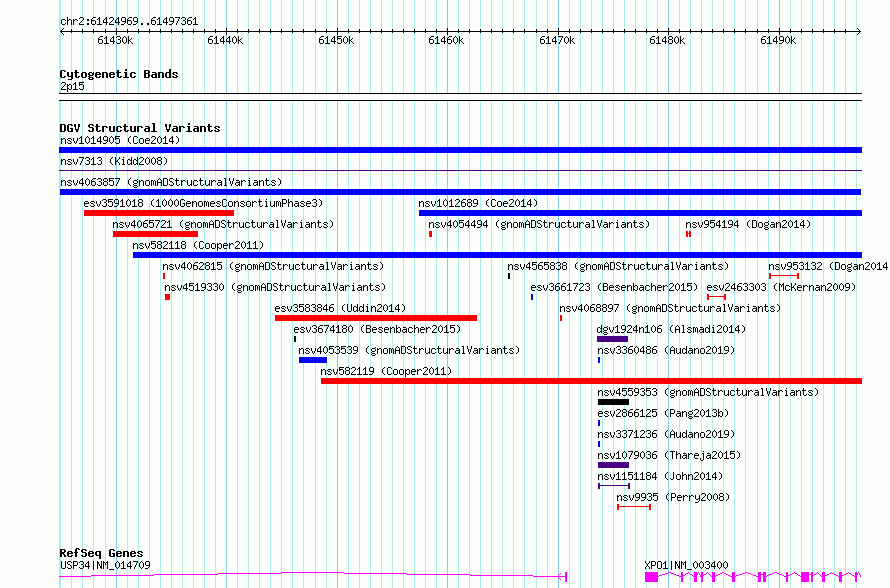Click the USP34|NM_014709 gene label
Image resolution: width=890 pixels, height=588 pixels.
(105, 565)
